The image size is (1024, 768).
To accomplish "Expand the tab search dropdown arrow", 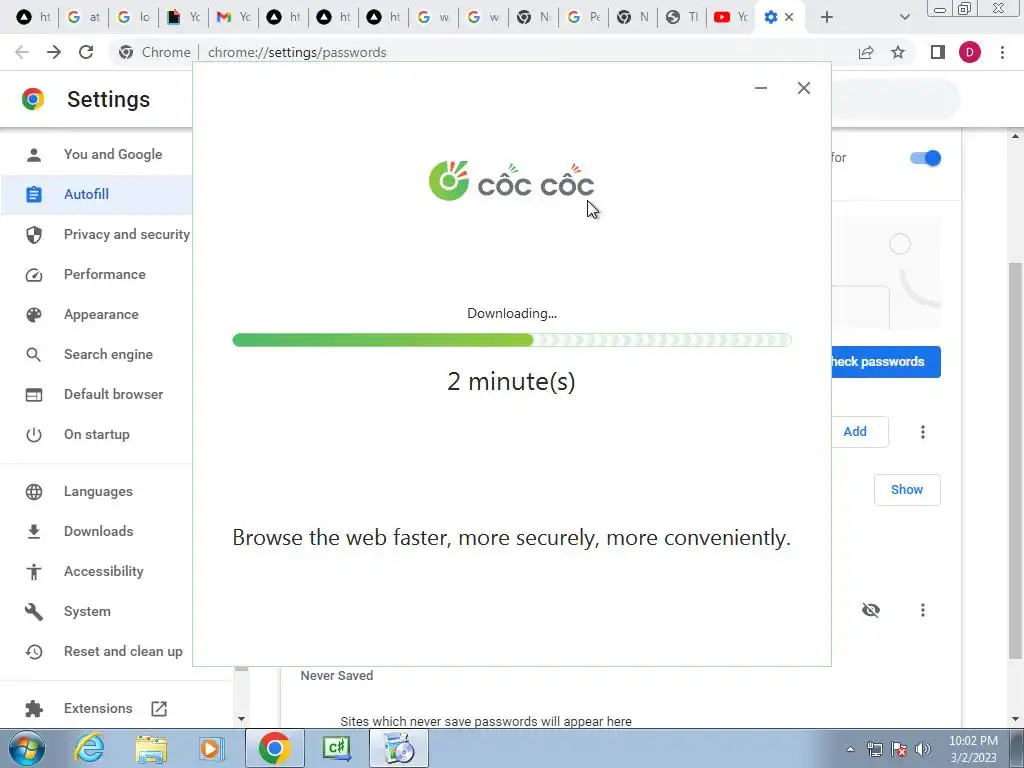I will 904,17.
